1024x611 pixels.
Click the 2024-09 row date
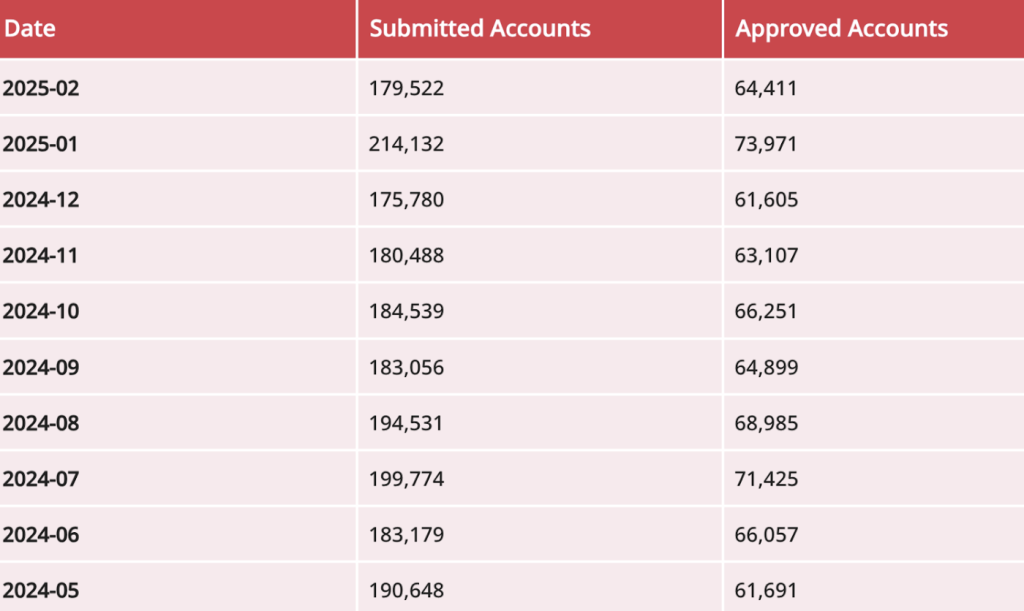click(x=41, y=368)
